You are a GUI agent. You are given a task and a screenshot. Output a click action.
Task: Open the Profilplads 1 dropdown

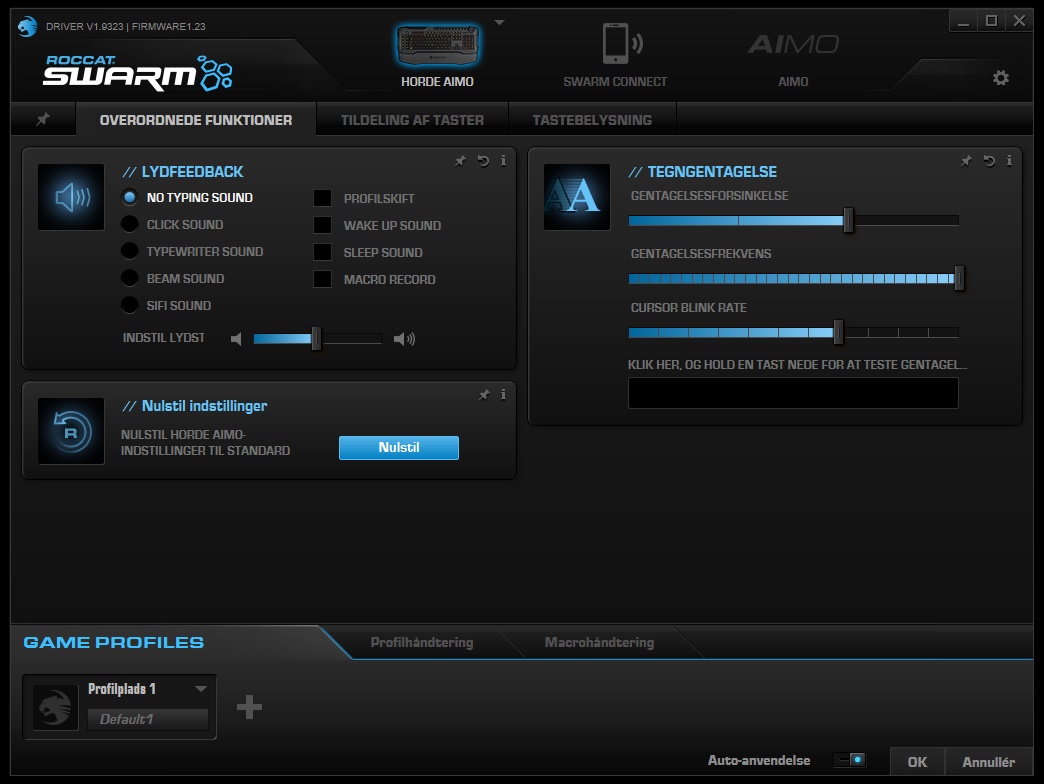pos(200,689)
